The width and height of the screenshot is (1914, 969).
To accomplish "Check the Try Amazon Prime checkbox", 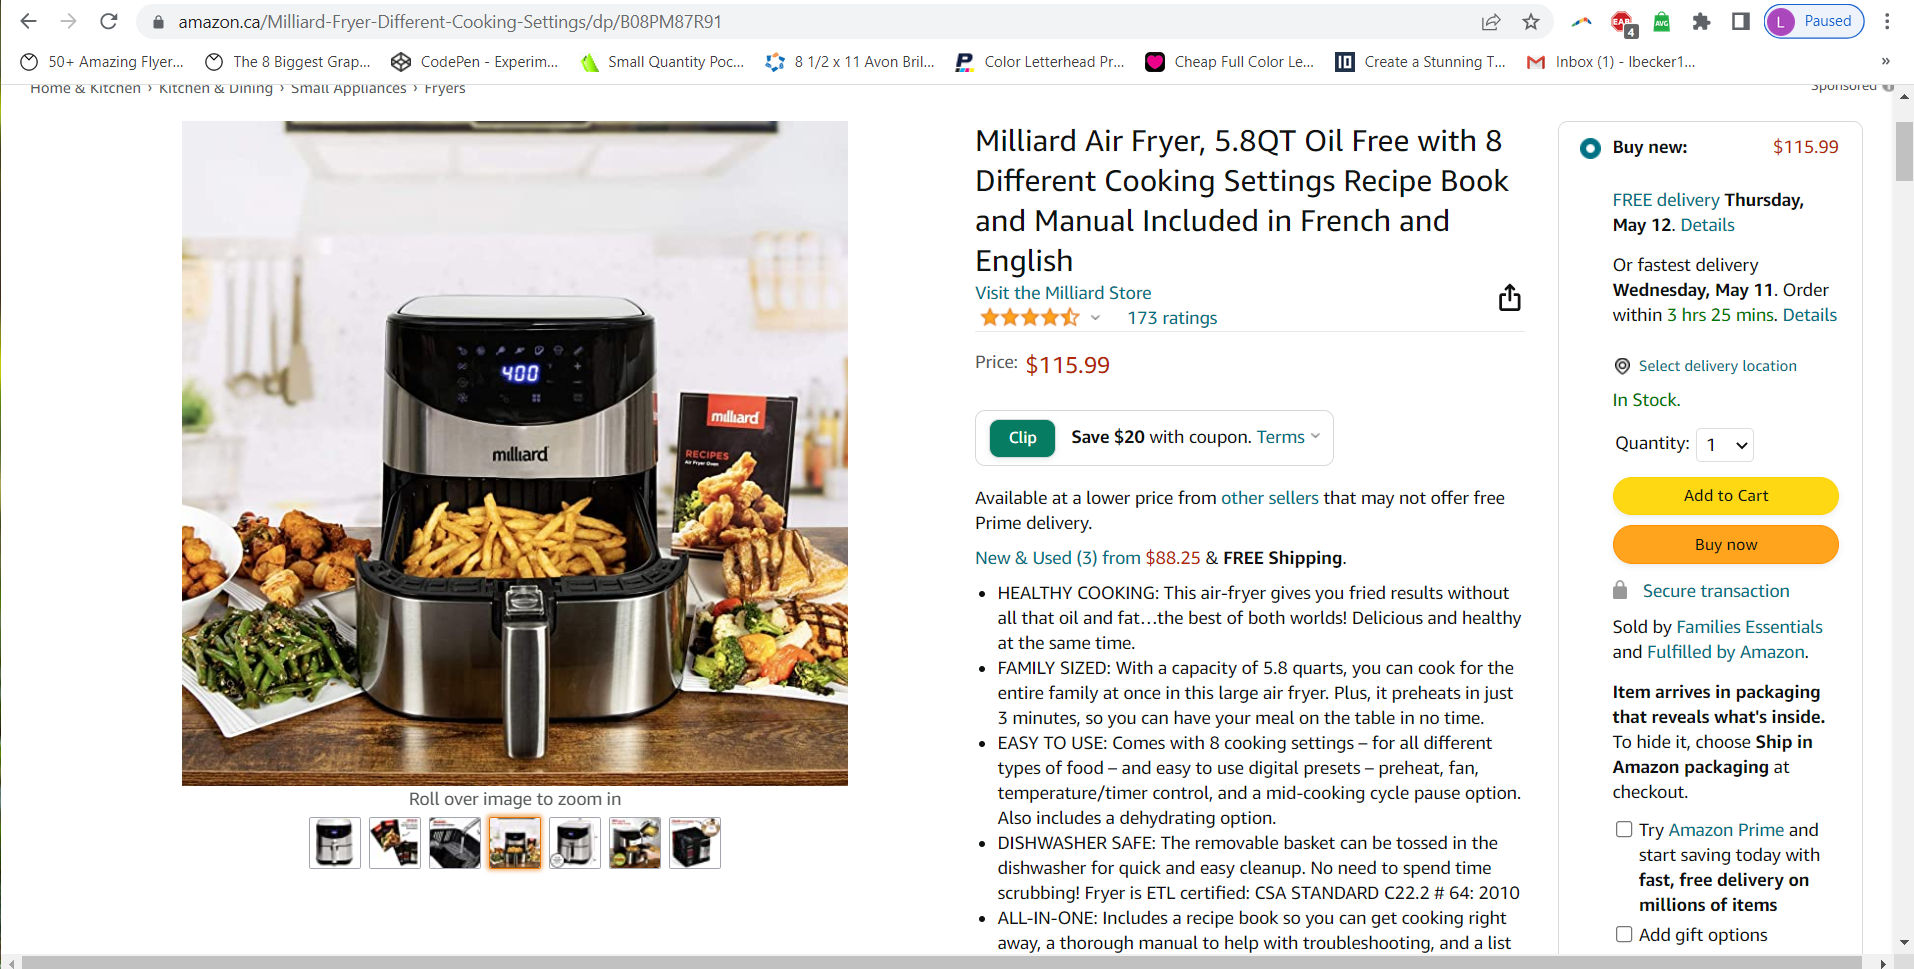I will coord(1624,829).
